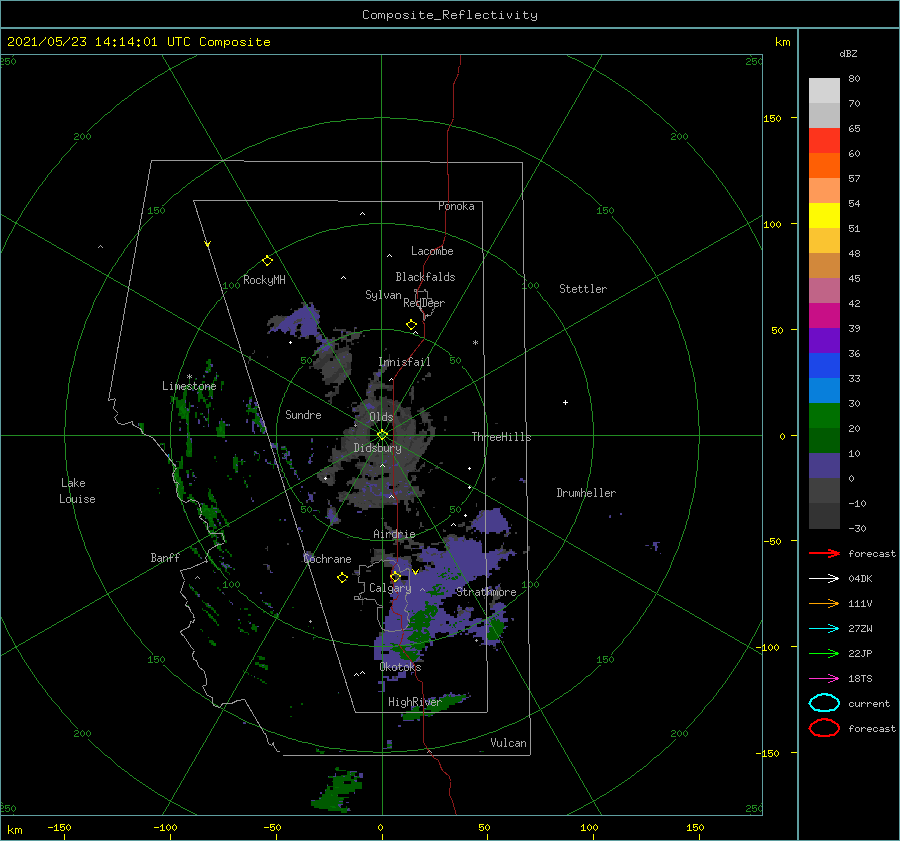Click the Lake Louise label
900x841 pixels.
point(77,491)
